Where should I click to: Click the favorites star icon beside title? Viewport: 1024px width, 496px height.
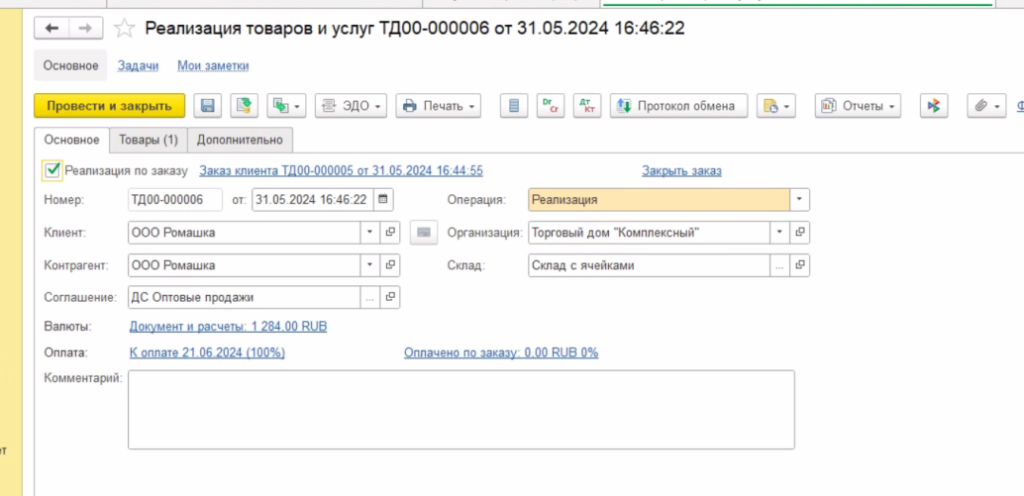pos(125,29)
